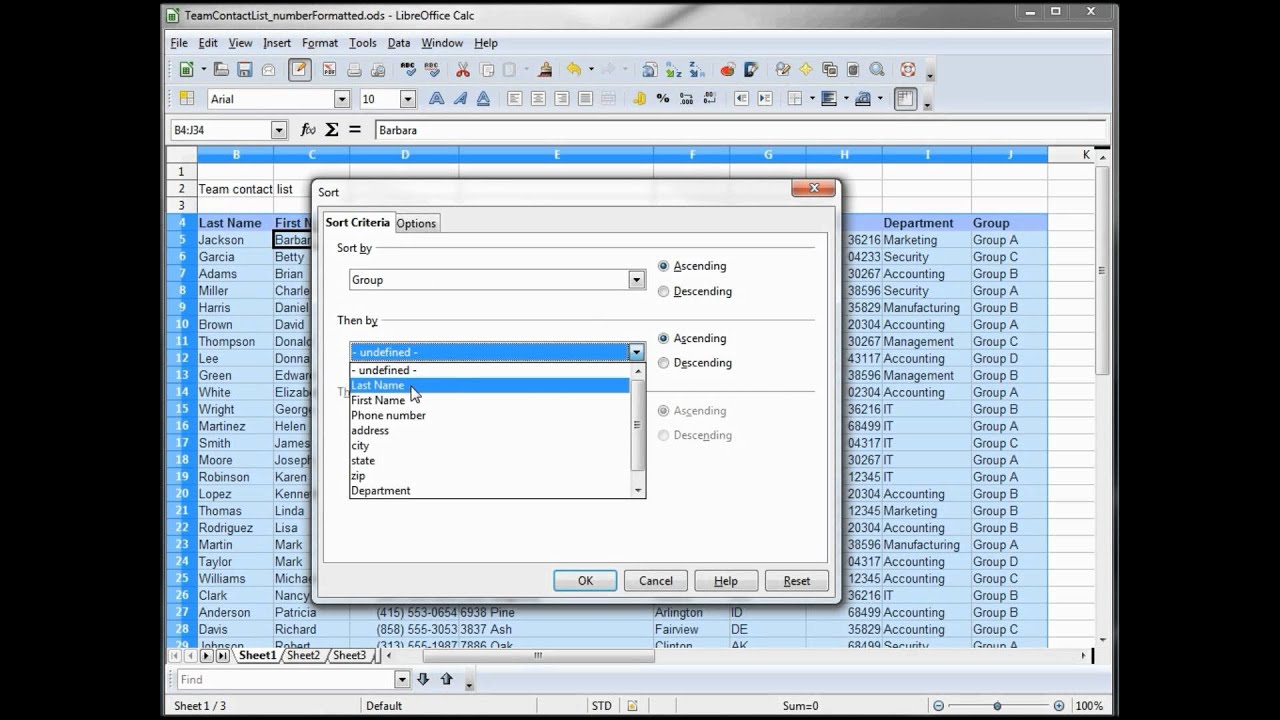Select the Sort Criteria tab
Screen dimensions: 1280x720
357,222
